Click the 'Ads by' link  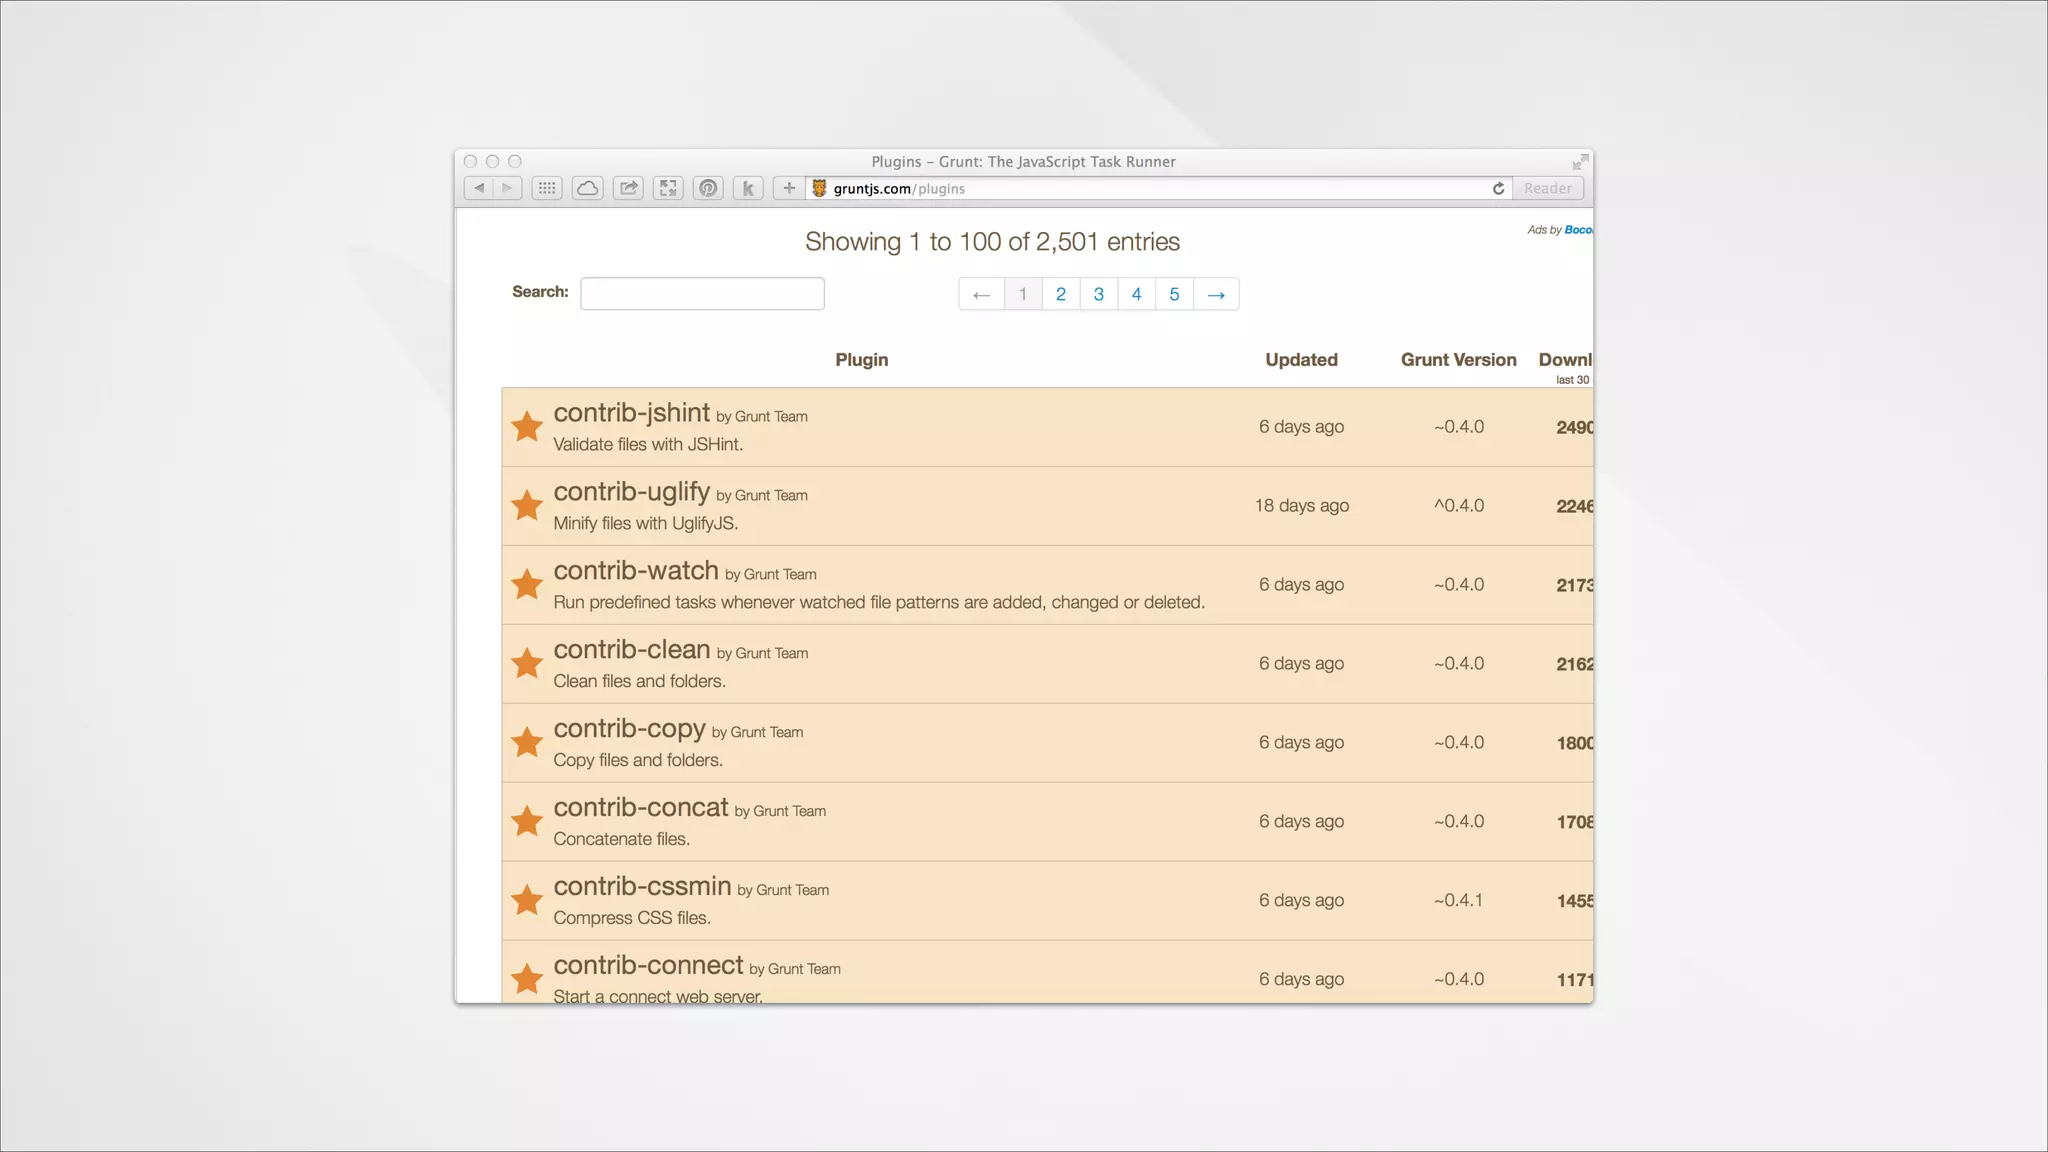tap(1559, 230)
